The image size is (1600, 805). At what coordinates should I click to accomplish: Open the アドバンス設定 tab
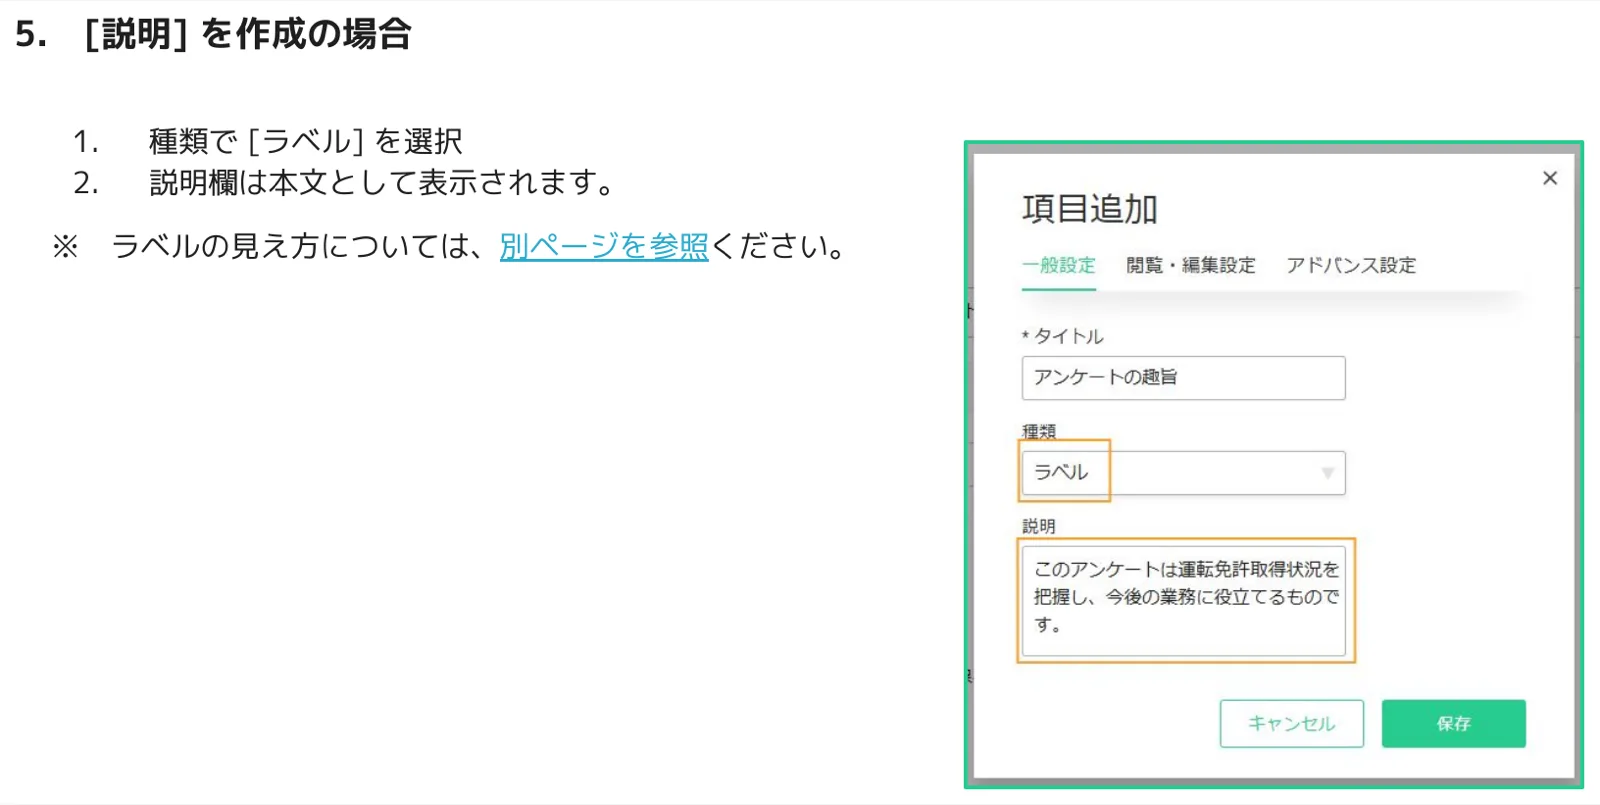click(x=1351, y=266)
